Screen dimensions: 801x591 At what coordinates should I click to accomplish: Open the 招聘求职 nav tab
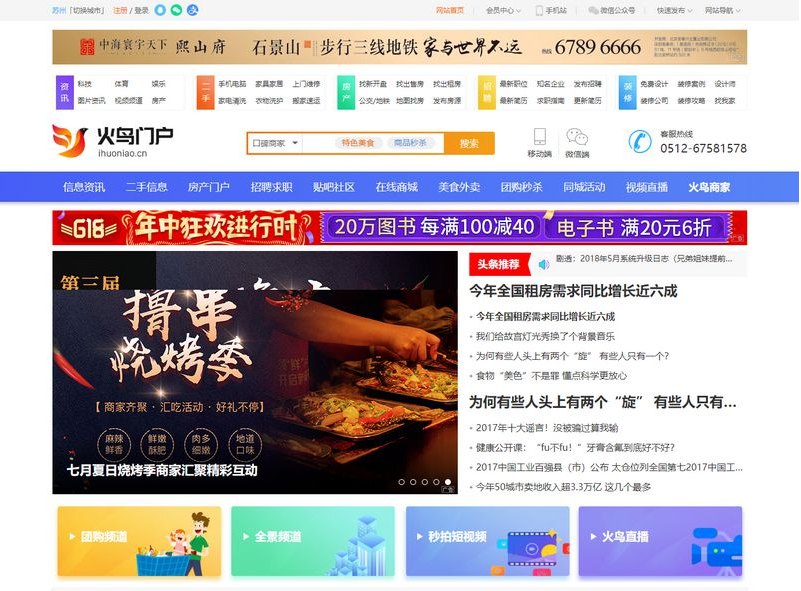[x=271, y=187]
